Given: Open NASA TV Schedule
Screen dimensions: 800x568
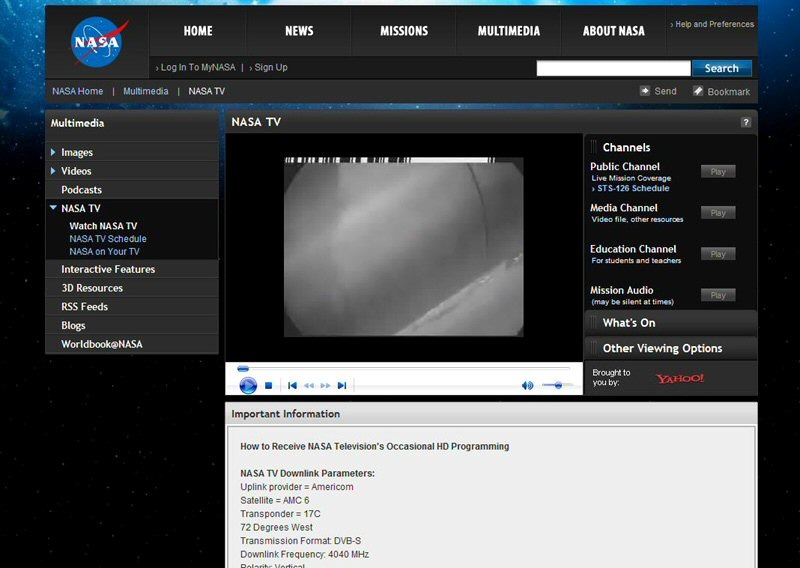Looking at the screenshot, I should tap(108, 238).
